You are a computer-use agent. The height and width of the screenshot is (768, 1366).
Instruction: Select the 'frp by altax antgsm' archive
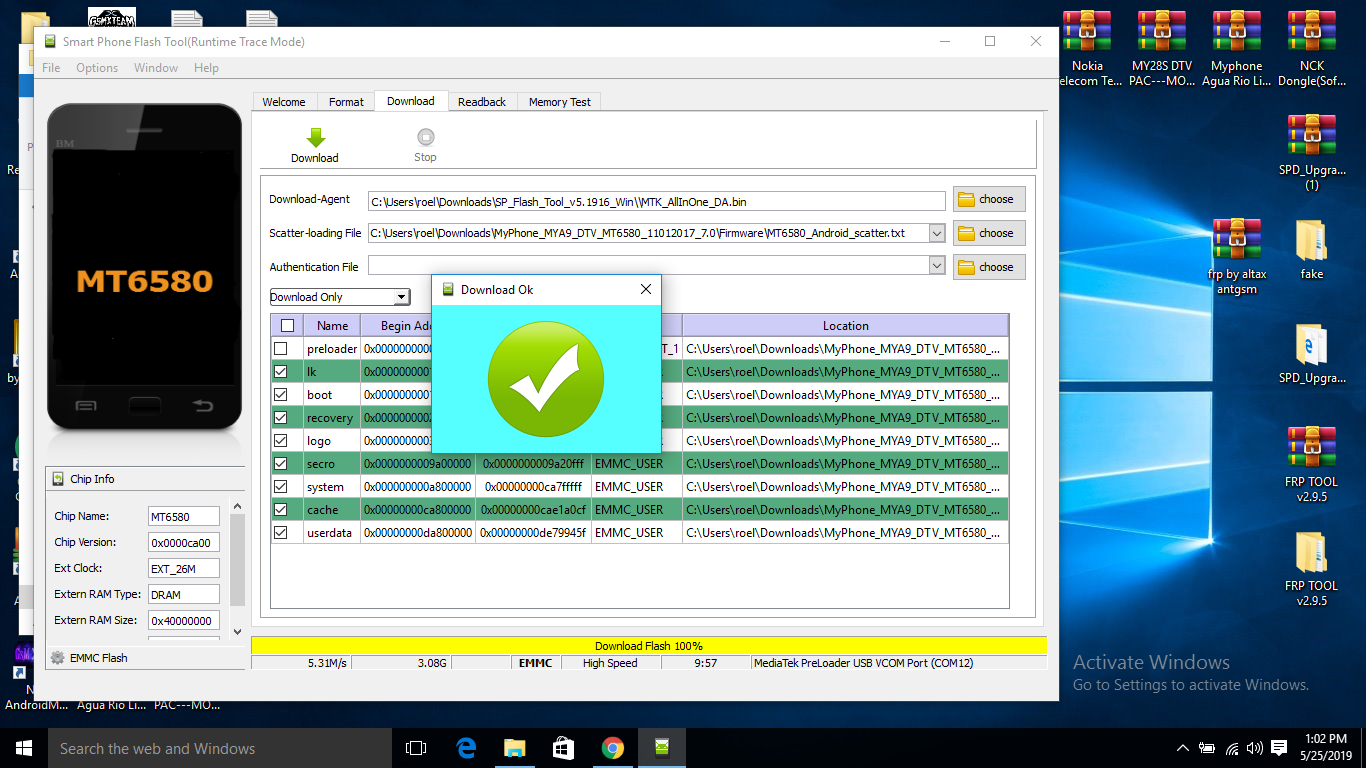pos(1236,241)
